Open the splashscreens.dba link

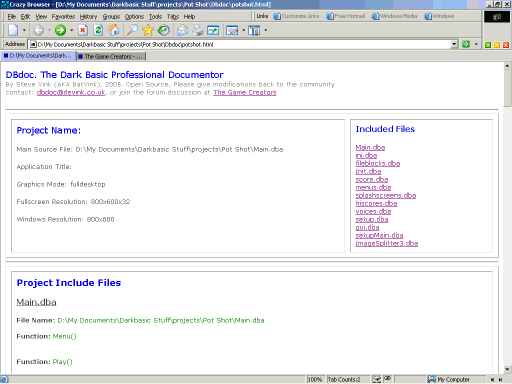(386, 195)
